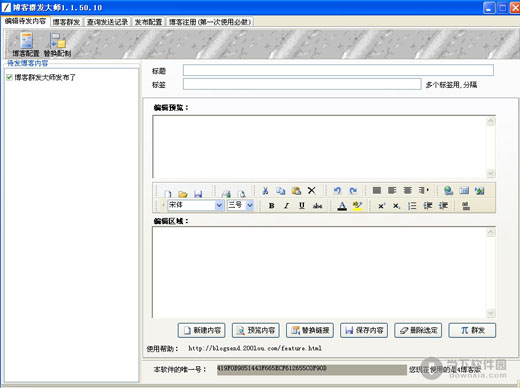Click the paste clipboard icon
The width and height of the screenshot is (520, 388).
click(296, 191)
